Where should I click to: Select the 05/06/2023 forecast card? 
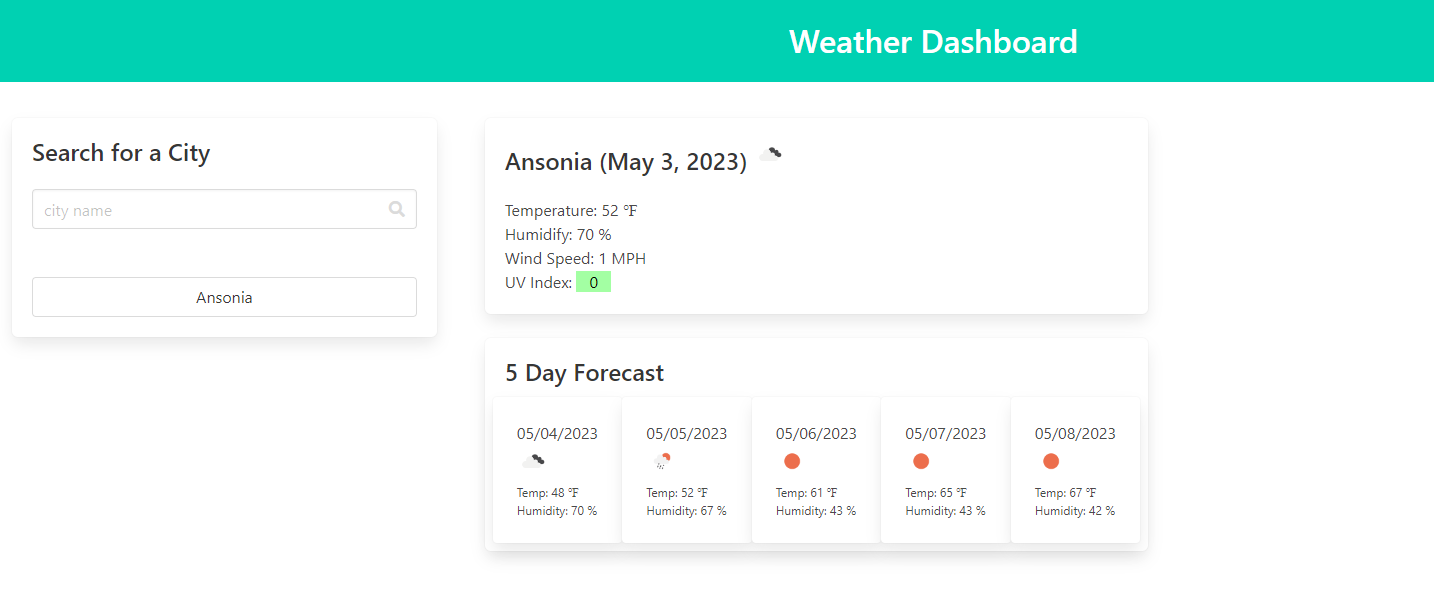(816, 470)
